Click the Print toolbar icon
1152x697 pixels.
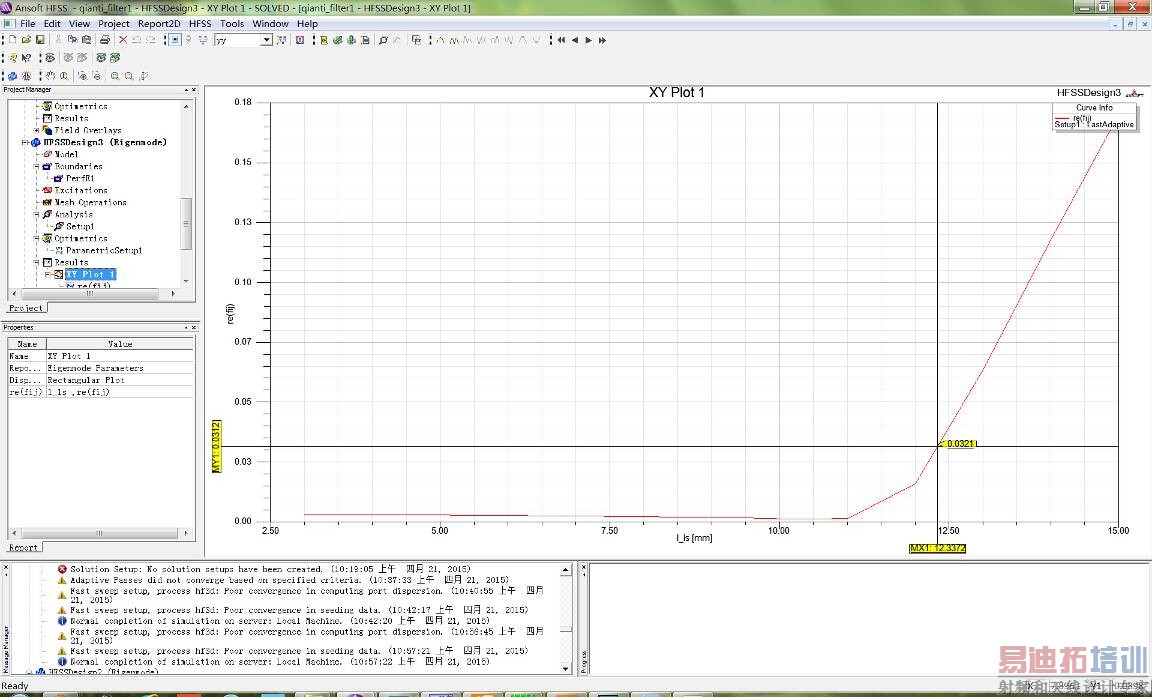pyautogui.click(x=104, y=40)
